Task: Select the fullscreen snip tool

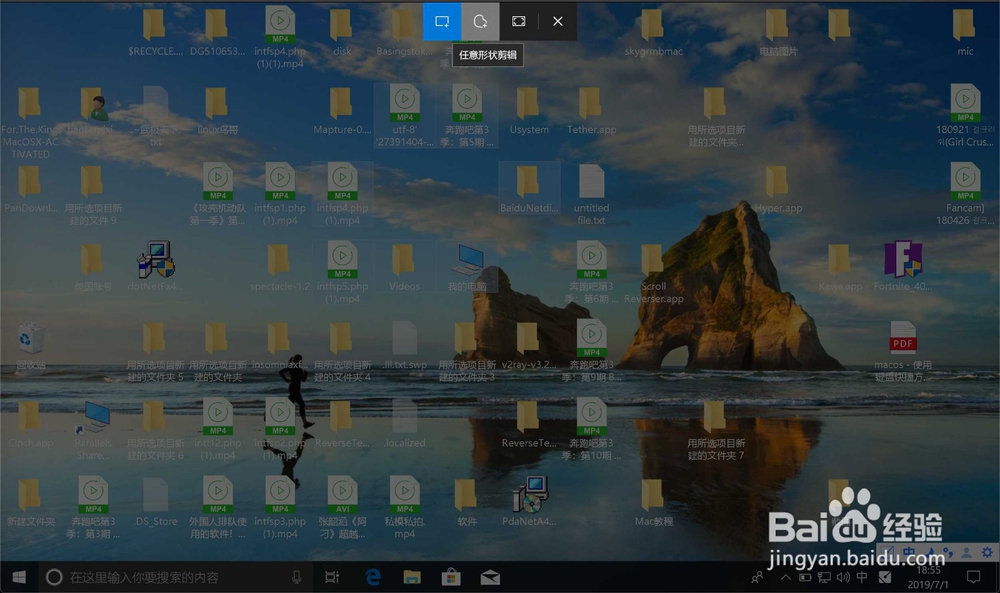Action: [x=518, y=21]
